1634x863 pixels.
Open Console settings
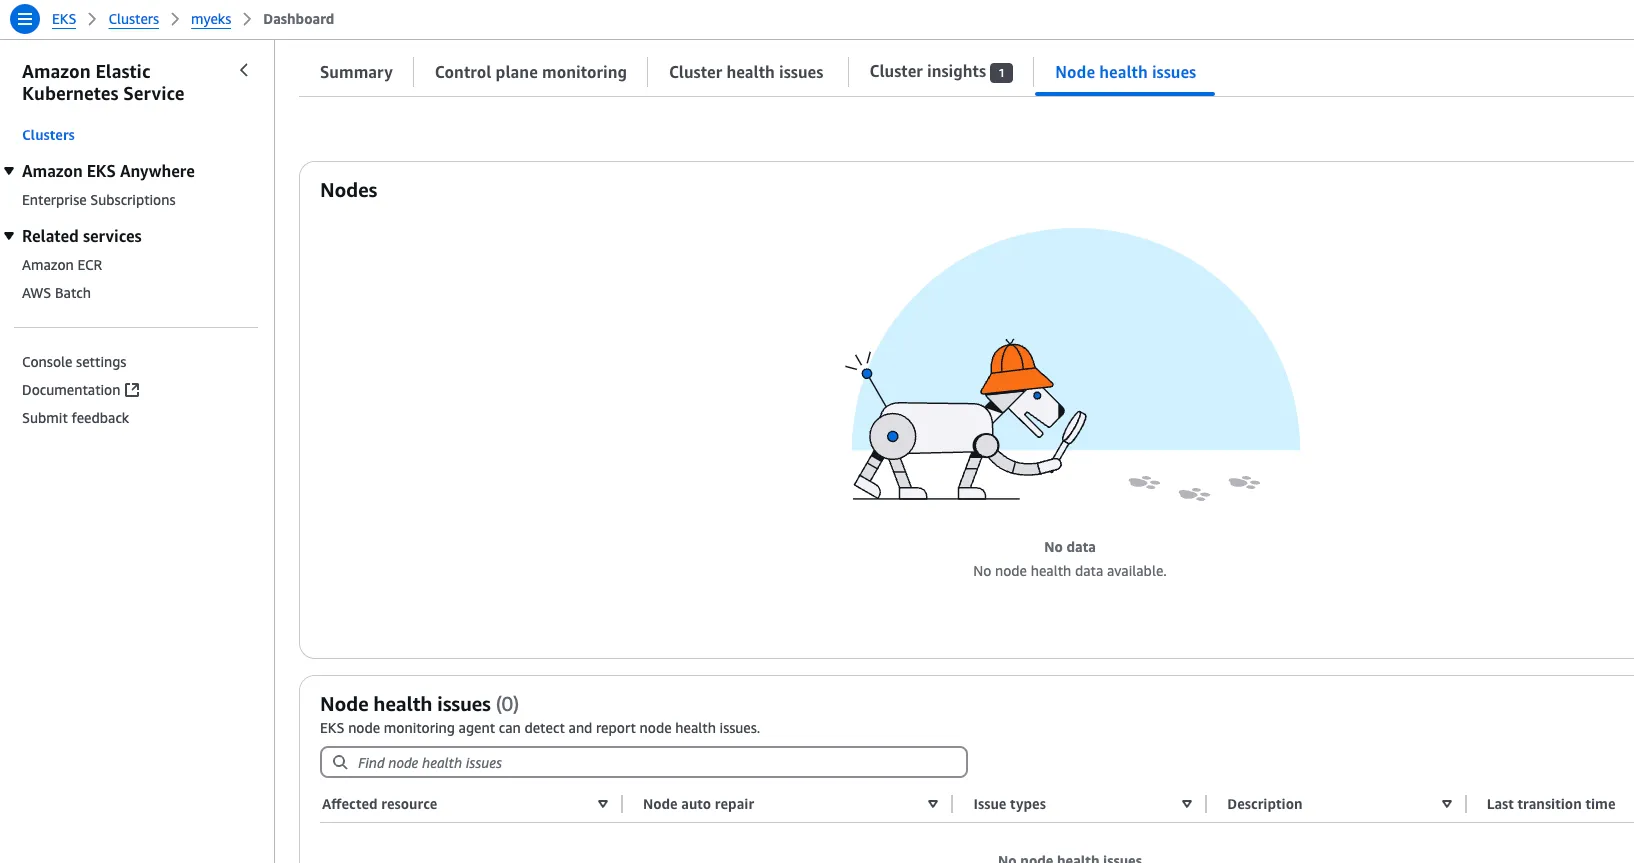(x=74, y=362)
